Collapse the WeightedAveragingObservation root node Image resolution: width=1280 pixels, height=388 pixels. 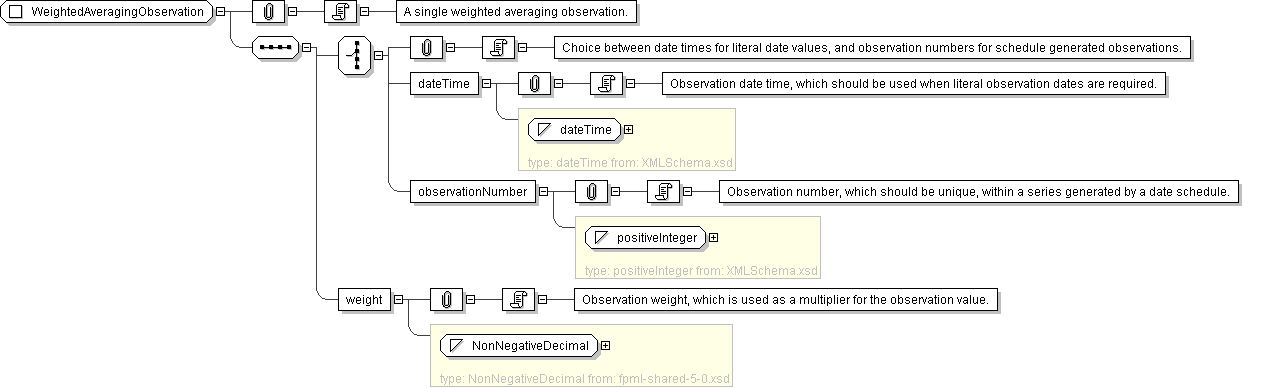pos(220,13)
